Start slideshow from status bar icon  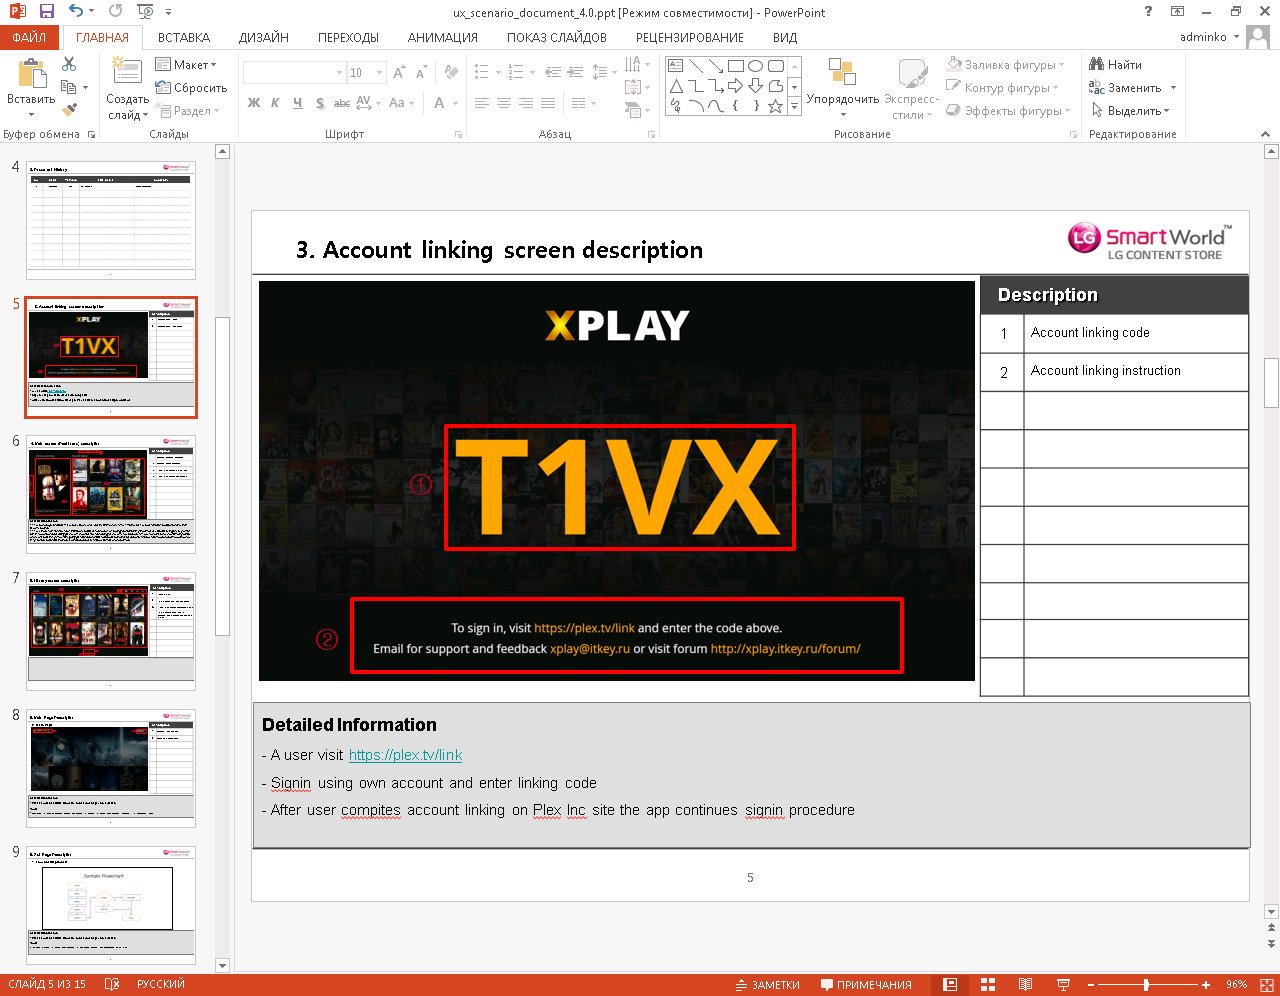(1063, 985)
